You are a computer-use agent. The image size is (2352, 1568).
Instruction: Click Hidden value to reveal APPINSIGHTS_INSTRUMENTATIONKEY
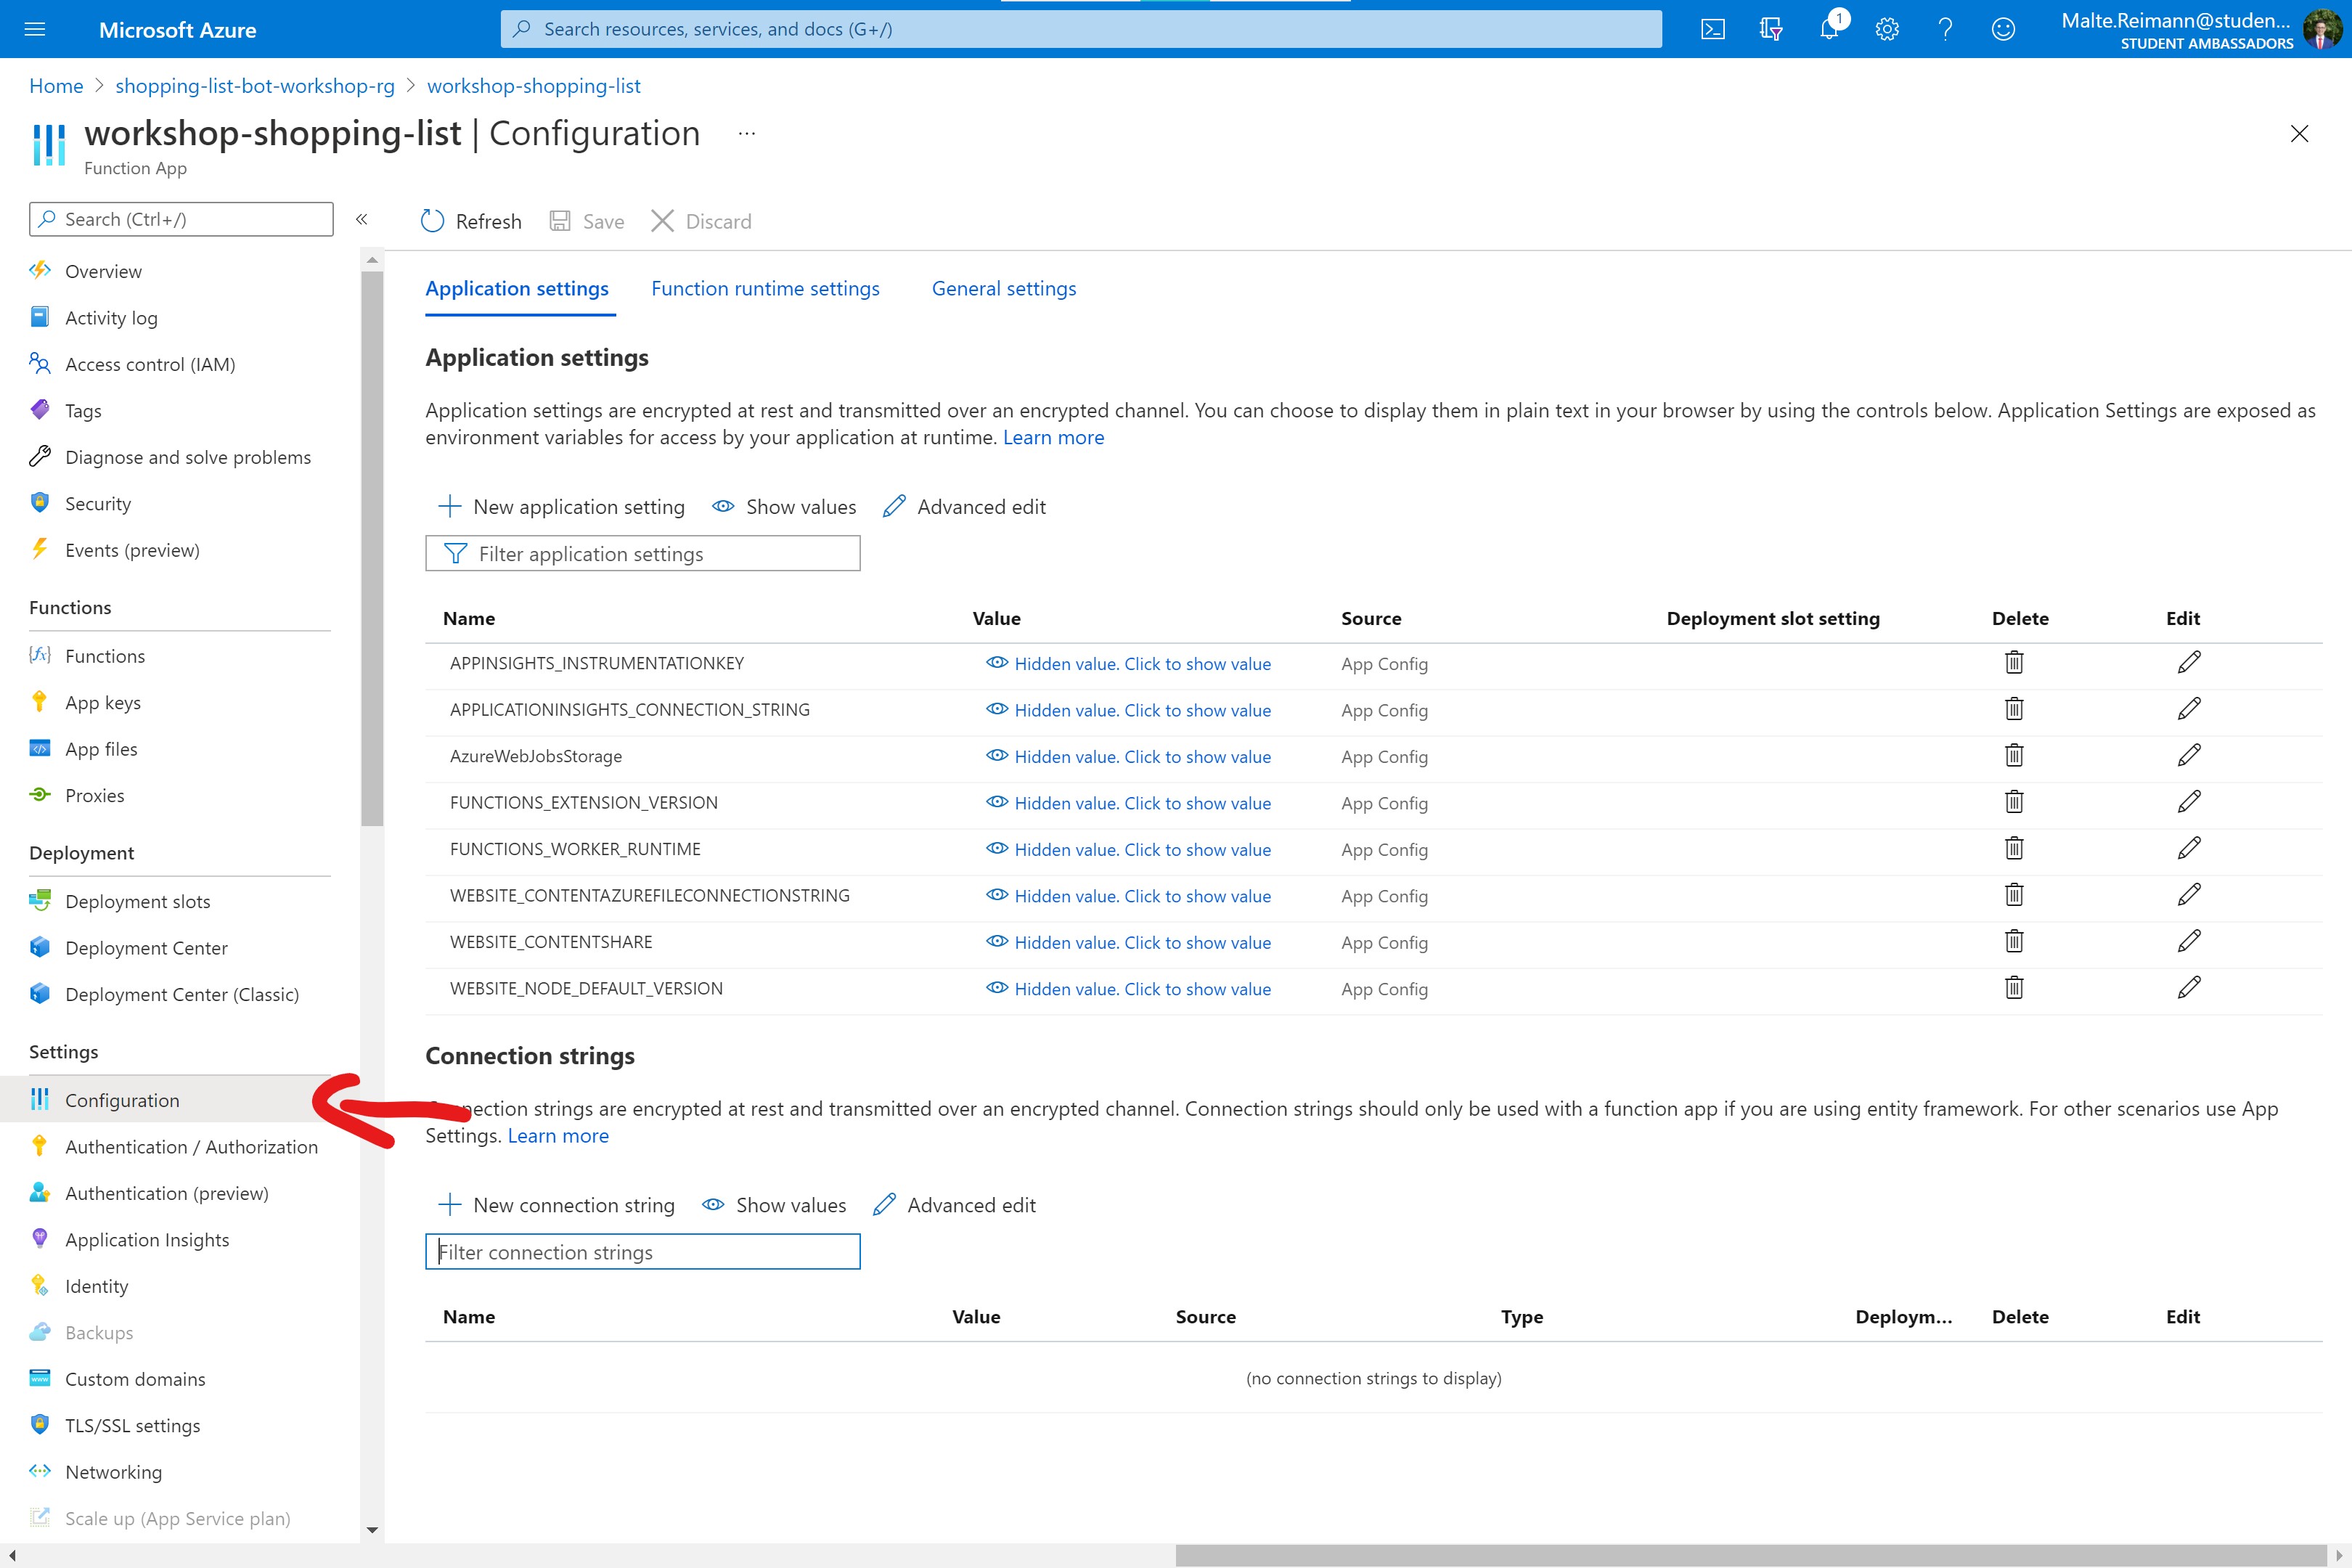click(1143, 663)
